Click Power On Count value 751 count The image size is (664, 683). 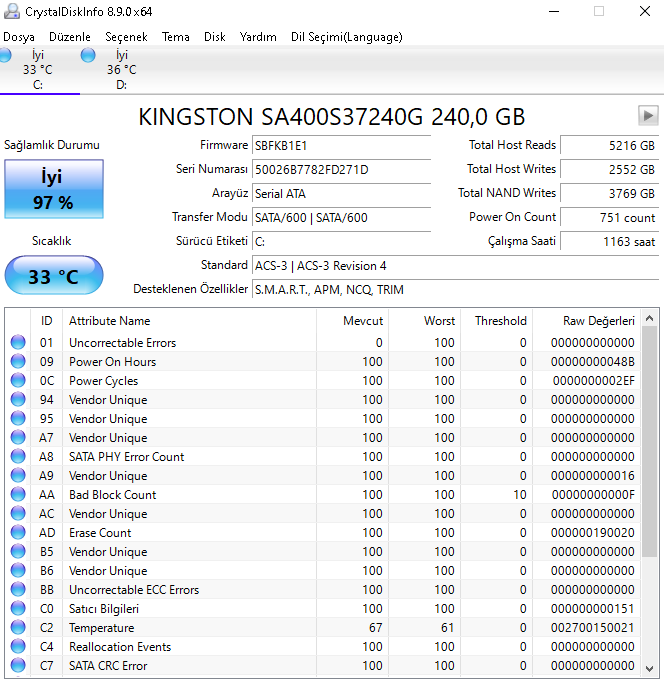pyautogui.click(x=610, y=217)
